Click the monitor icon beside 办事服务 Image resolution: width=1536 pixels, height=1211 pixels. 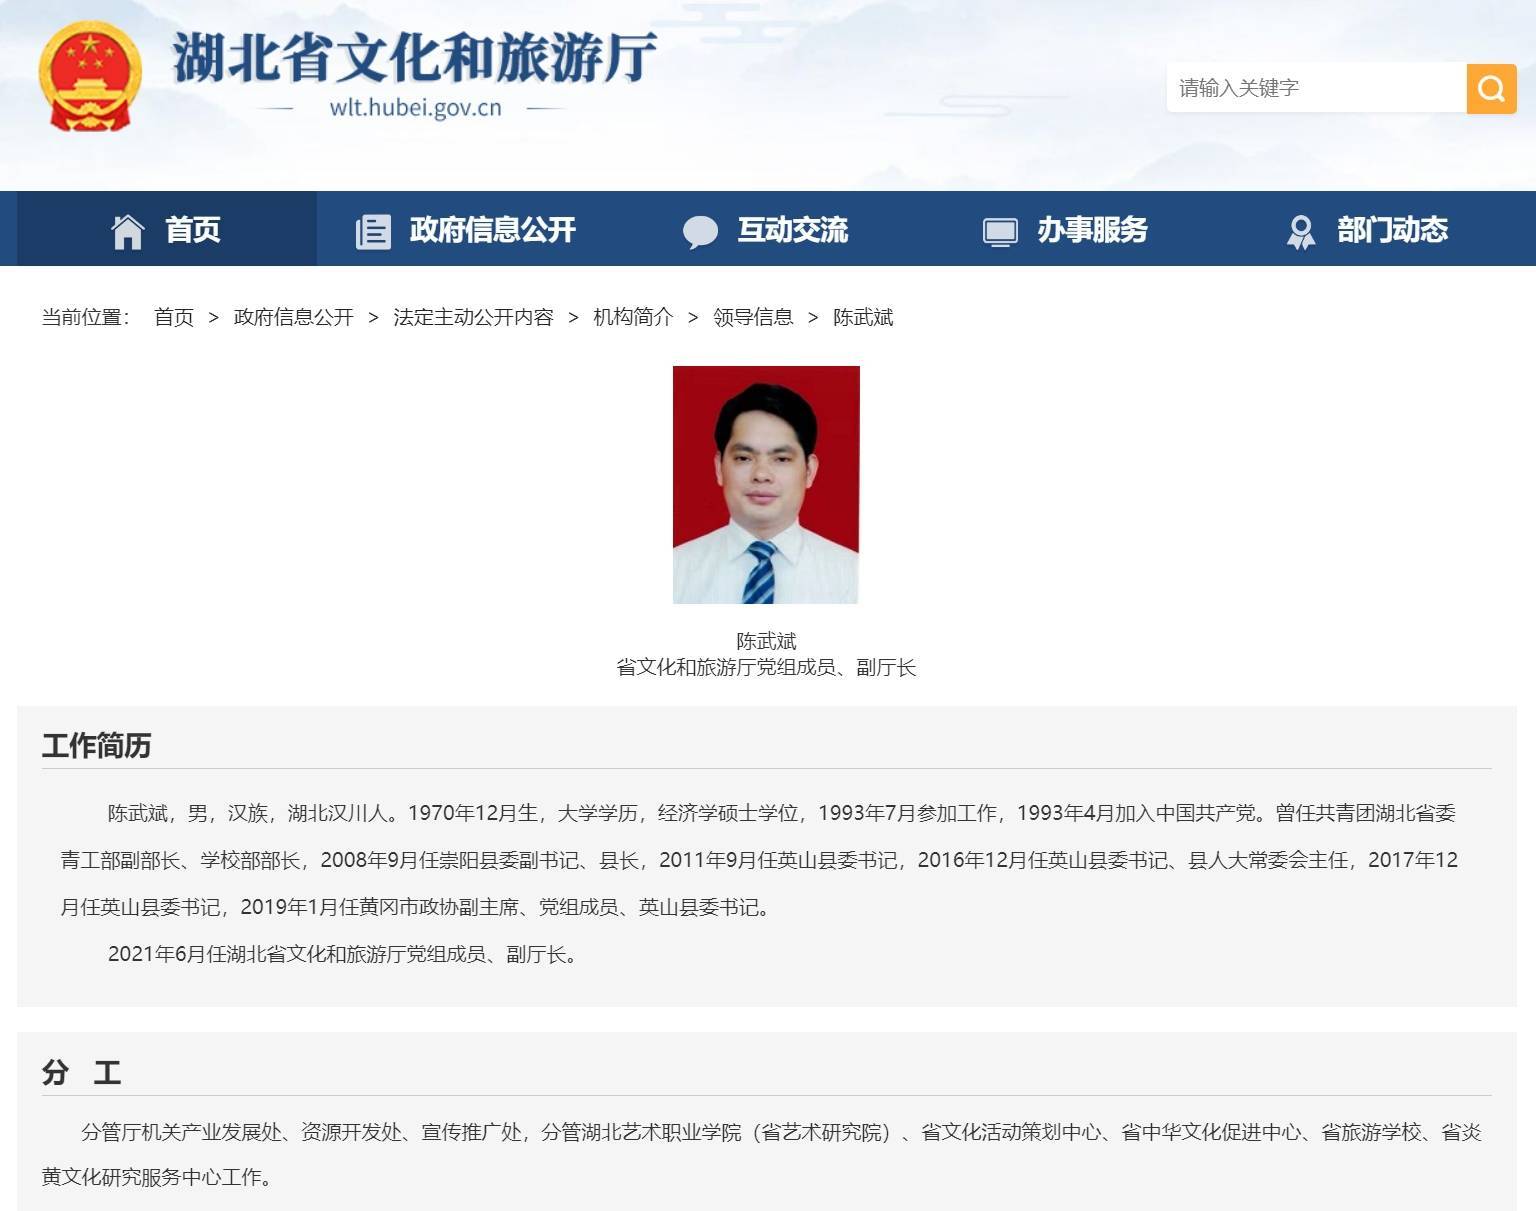[x=1000, y=232]
